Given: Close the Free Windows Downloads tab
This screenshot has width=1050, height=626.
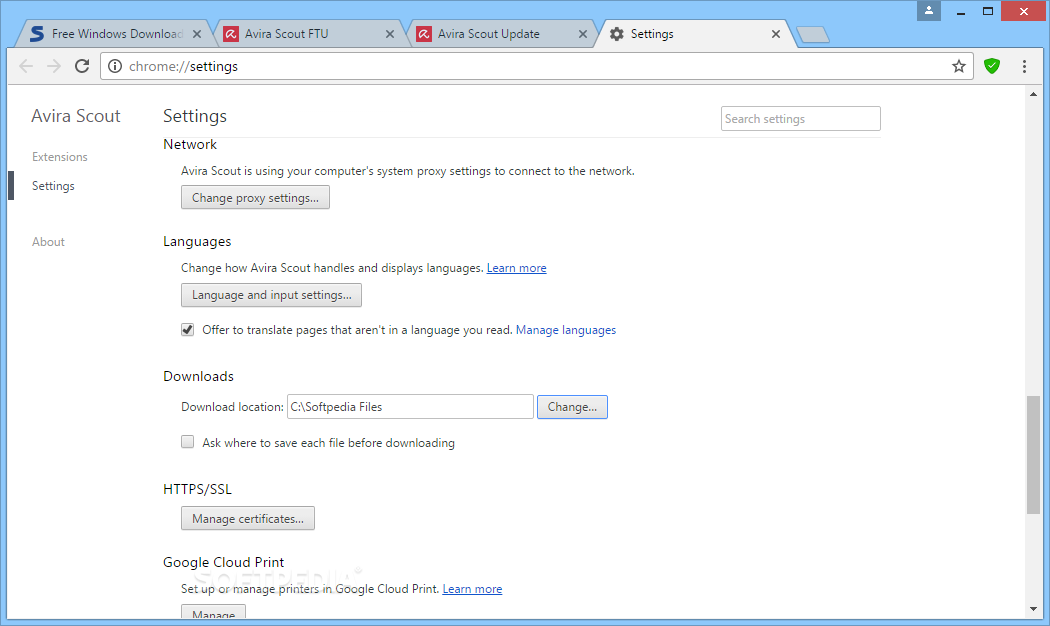Looking at the screenshot, I should click(x=197, y=34).
